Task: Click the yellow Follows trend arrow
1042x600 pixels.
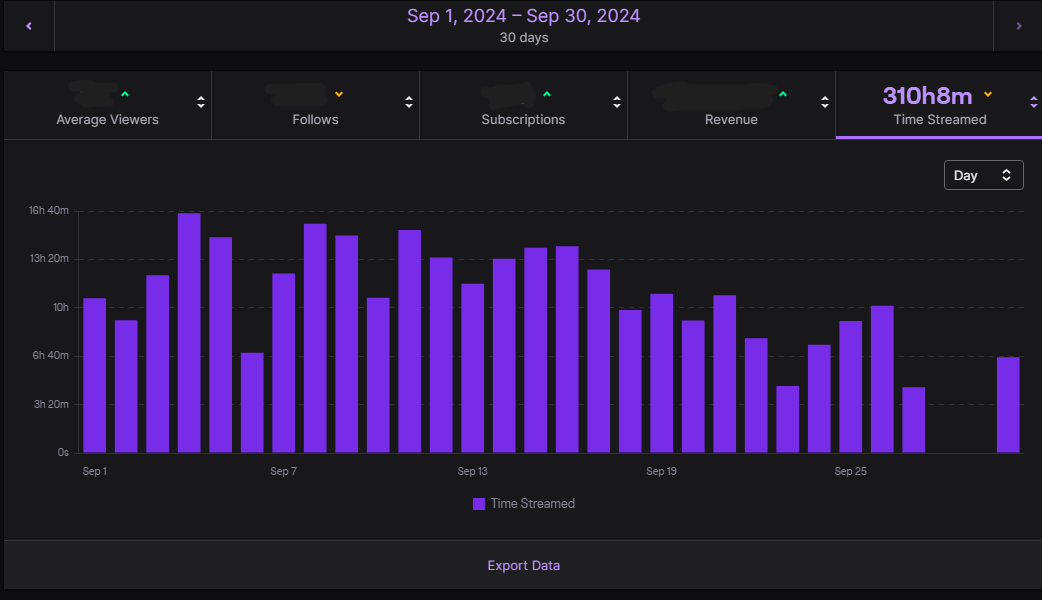Action: point(339,94)
